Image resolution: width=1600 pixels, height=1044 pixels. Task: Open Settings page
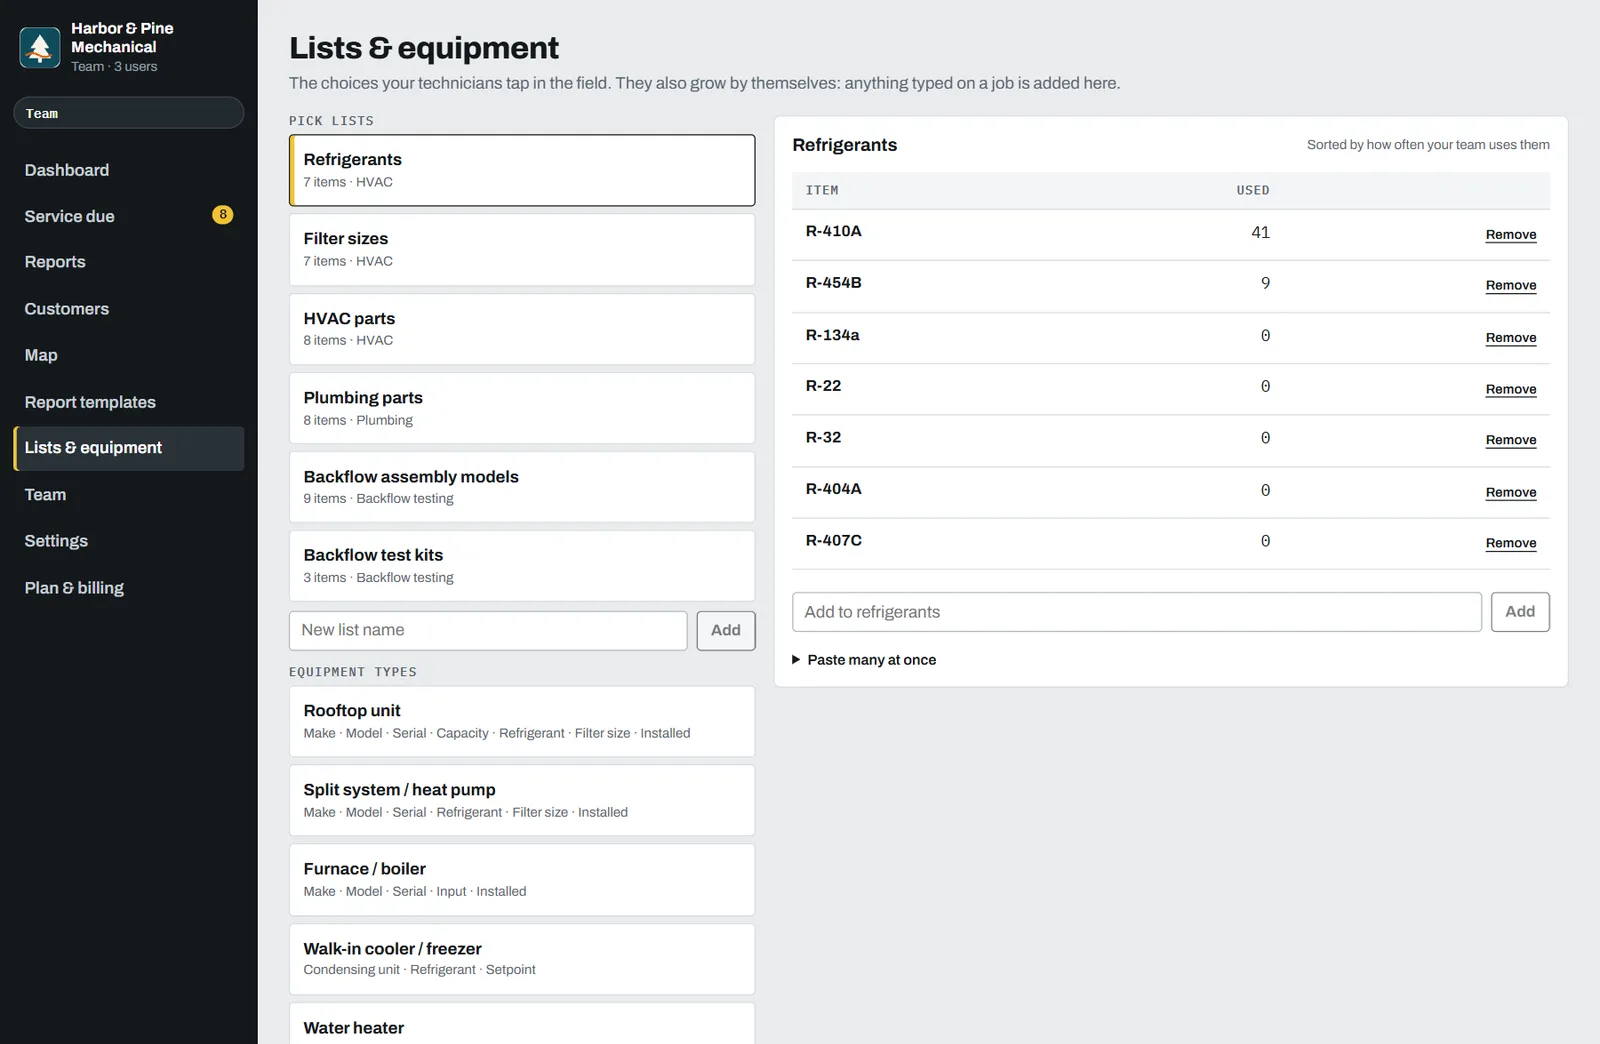(129, 541)
